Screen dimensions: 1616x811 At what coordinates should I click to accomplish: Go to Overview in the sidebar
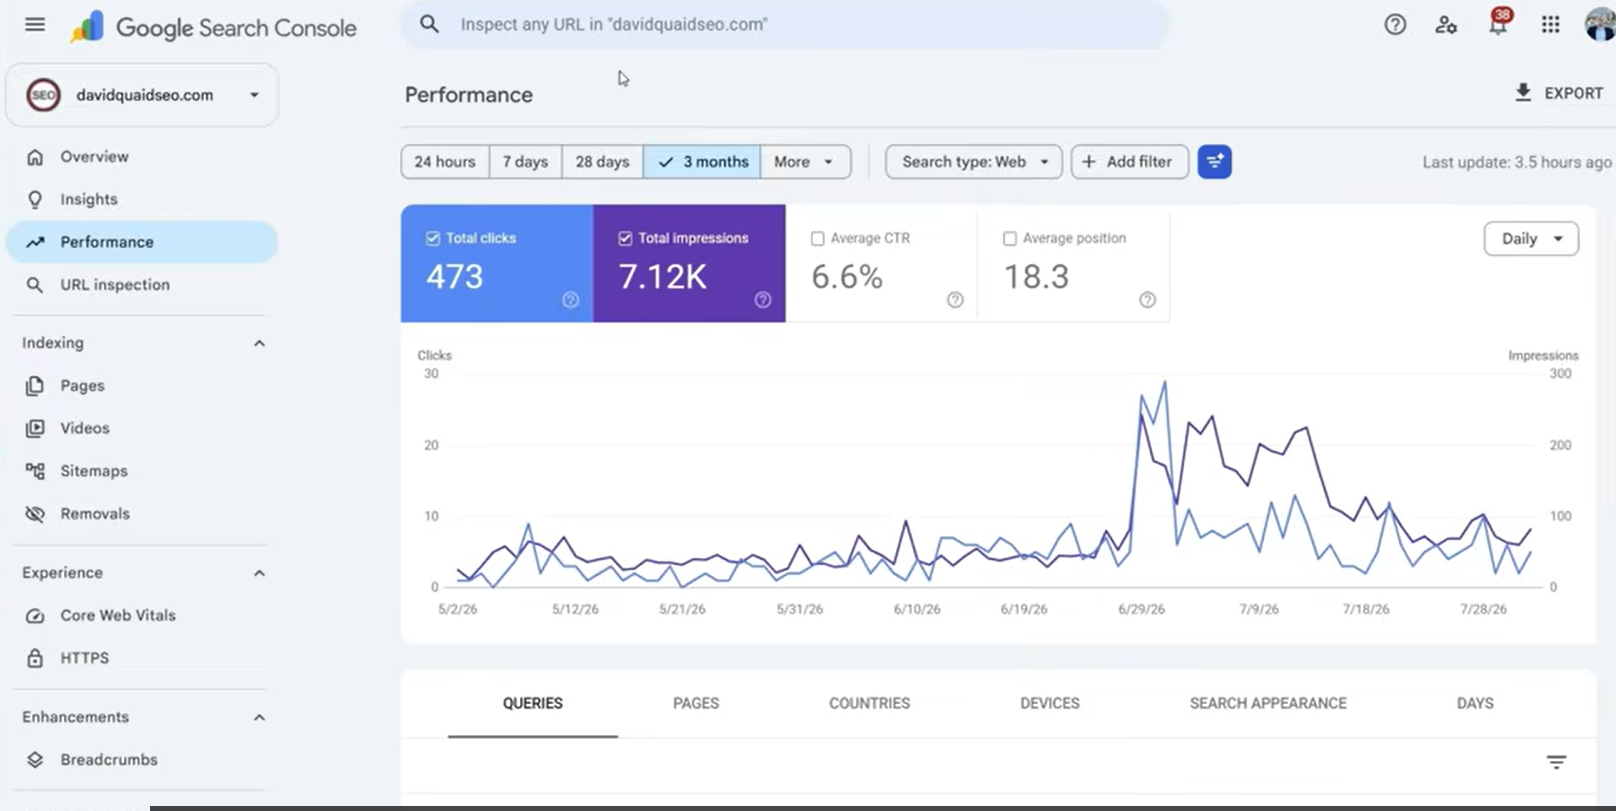point(142,157)
